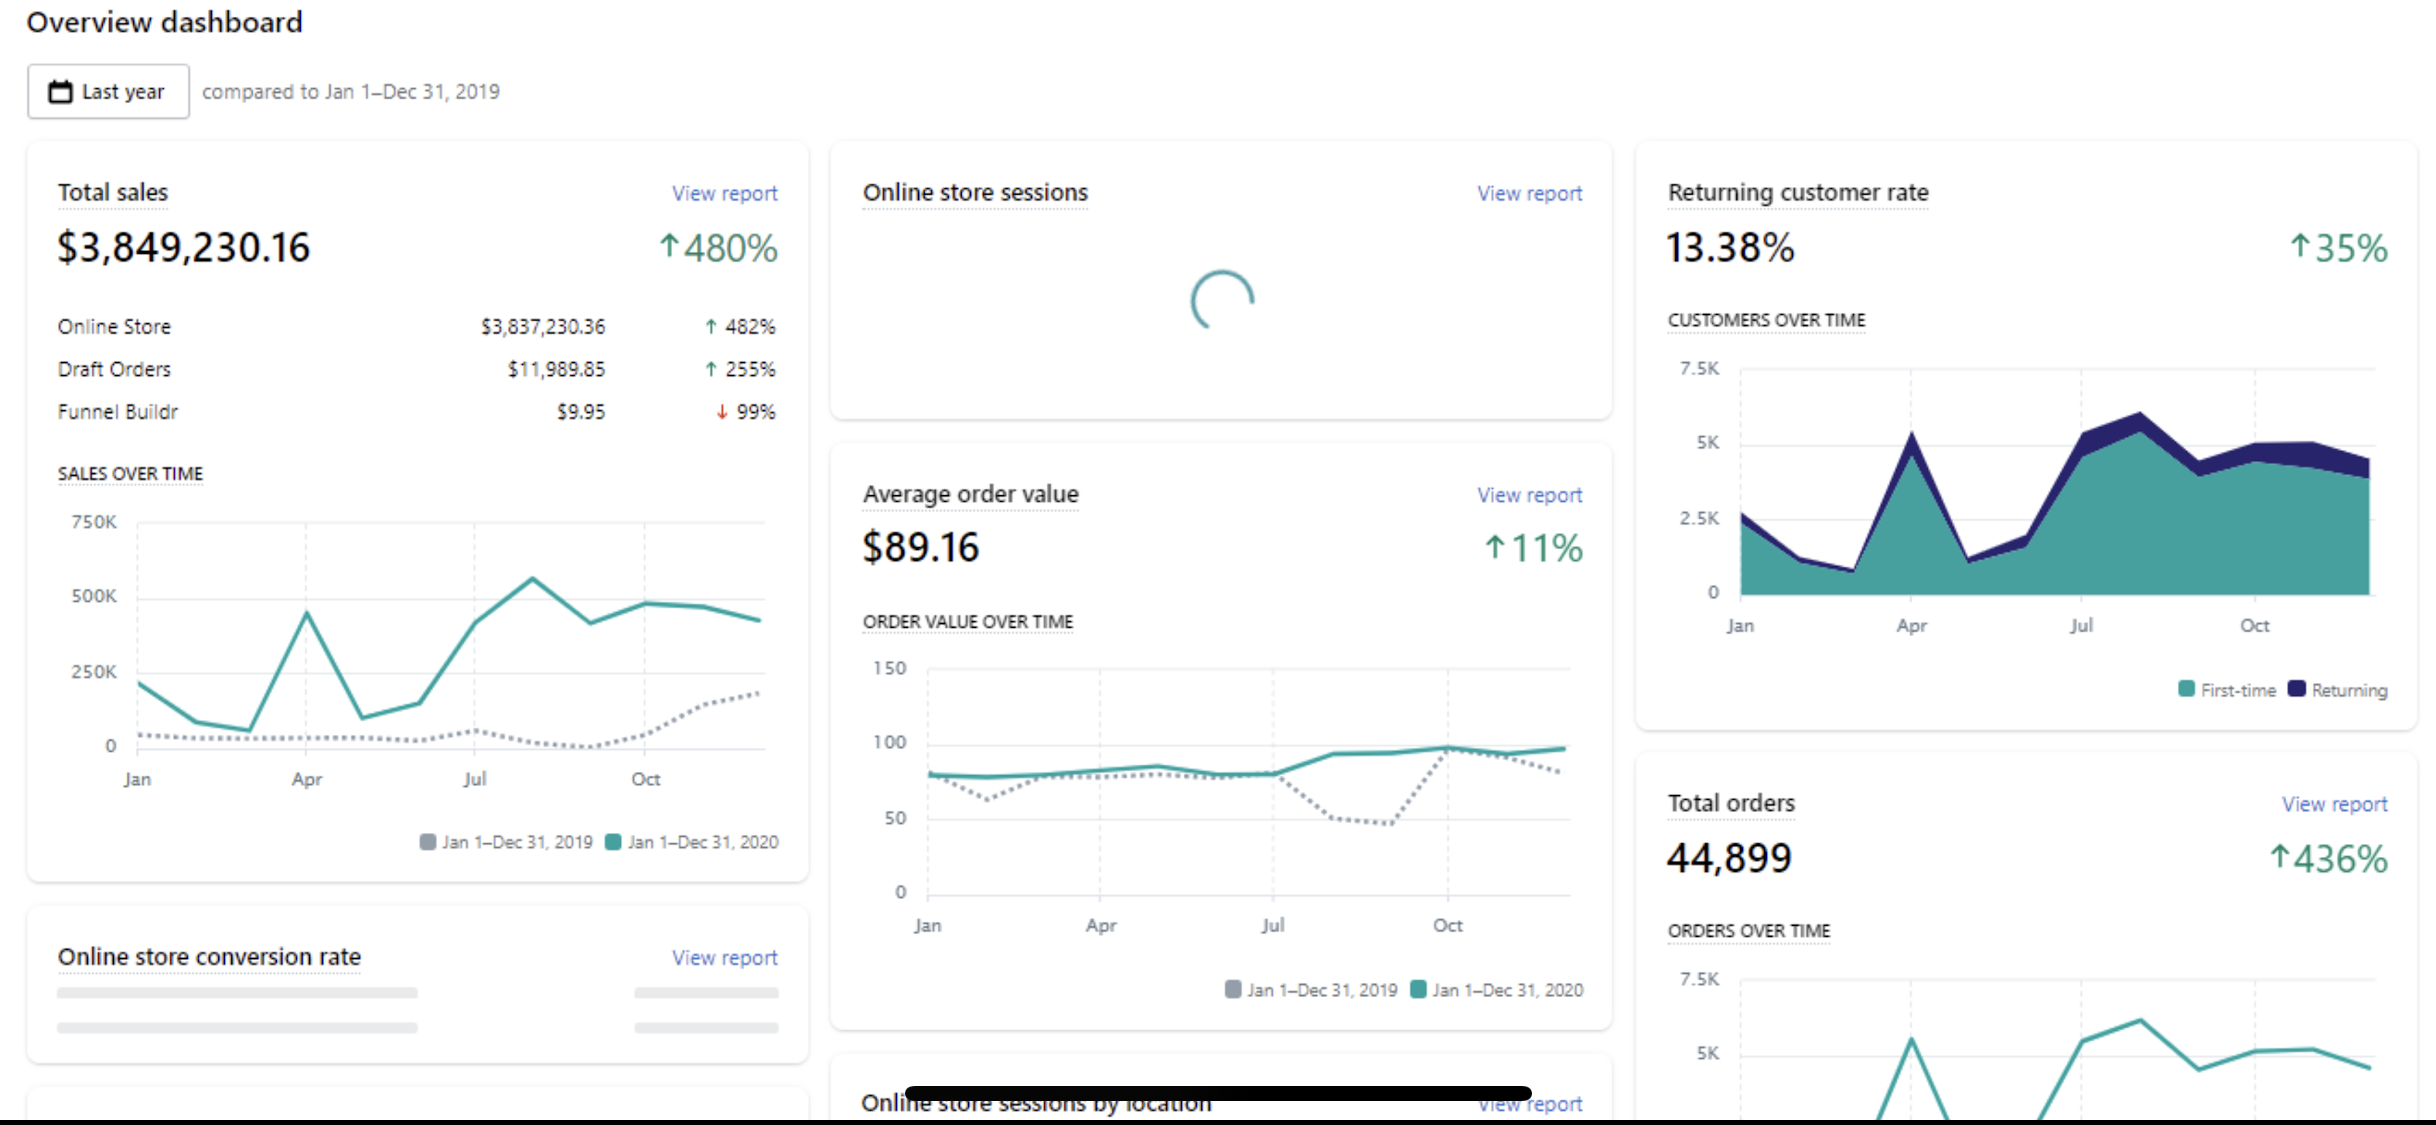The height and width of the screenshot is (1125, 2436).
Task: Click the red down arrow beside 99%
Action: pos(722,412)
